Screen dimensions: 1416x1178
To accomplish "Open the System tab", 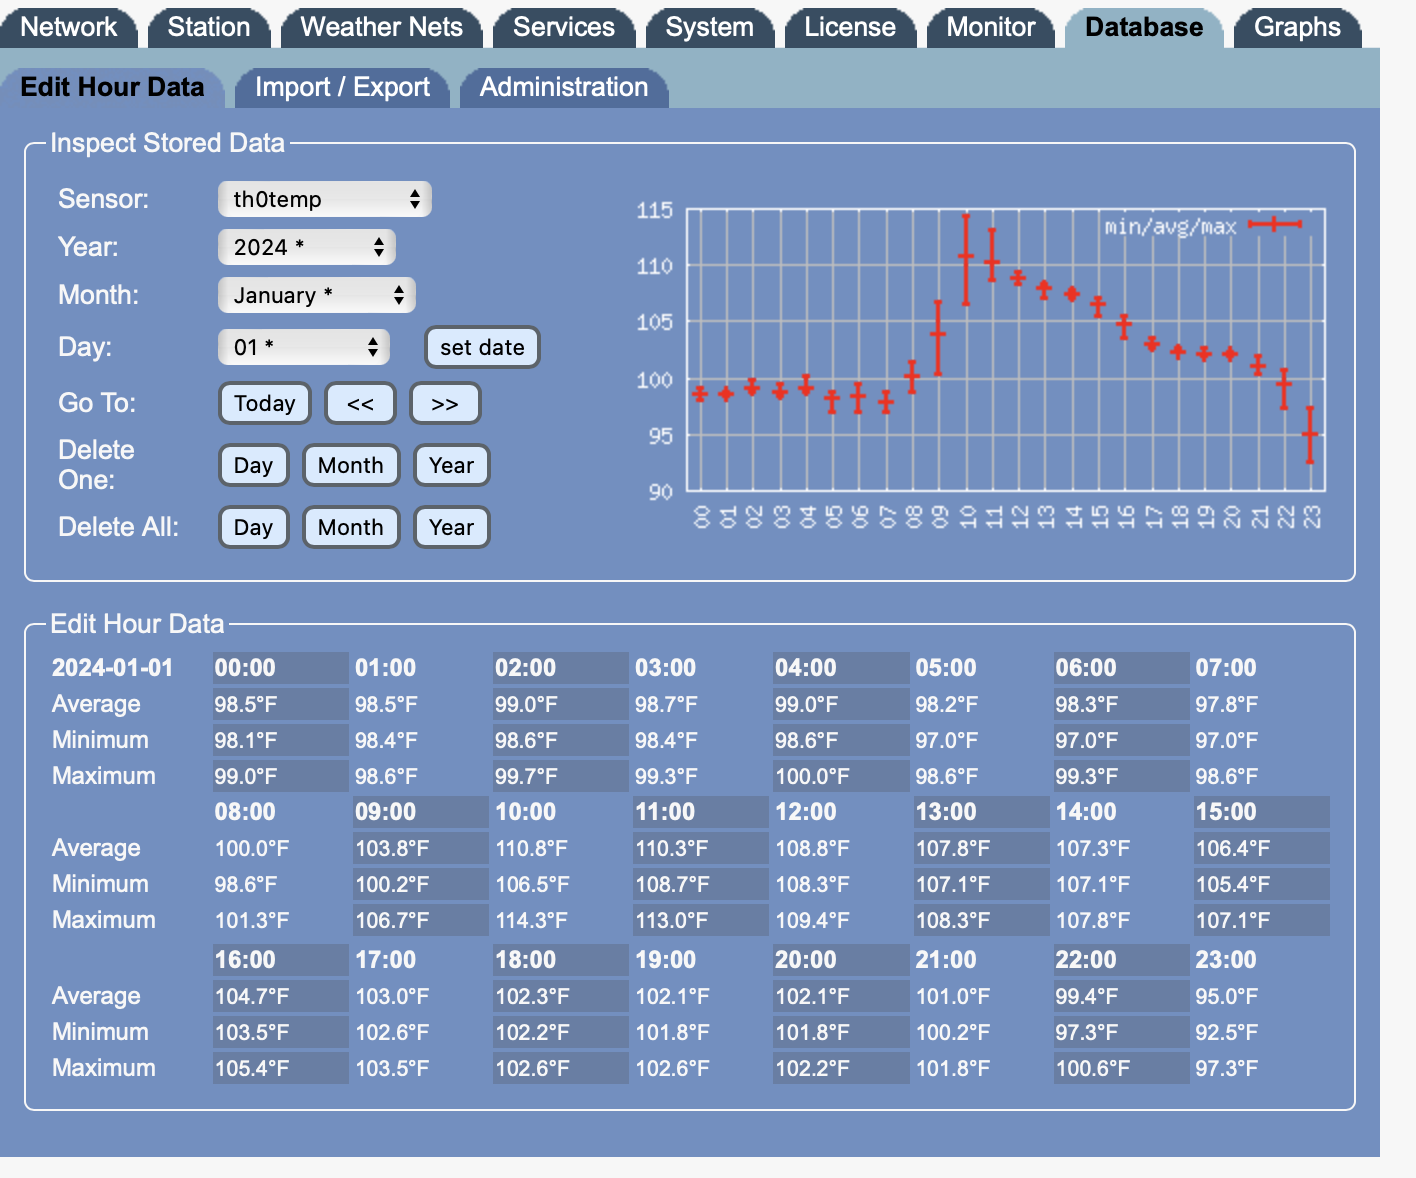I will 710,27.
